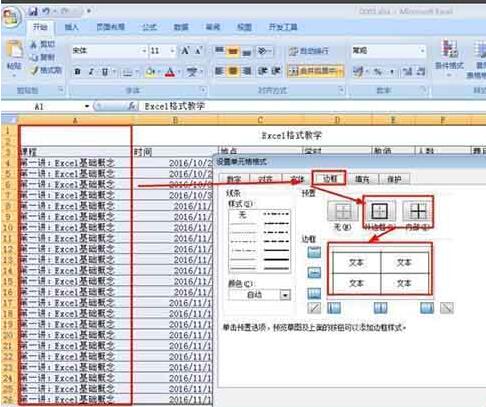Add diagonal up border in dialog
The width and height of the screenshot is (486, 407).
[314, 308]
